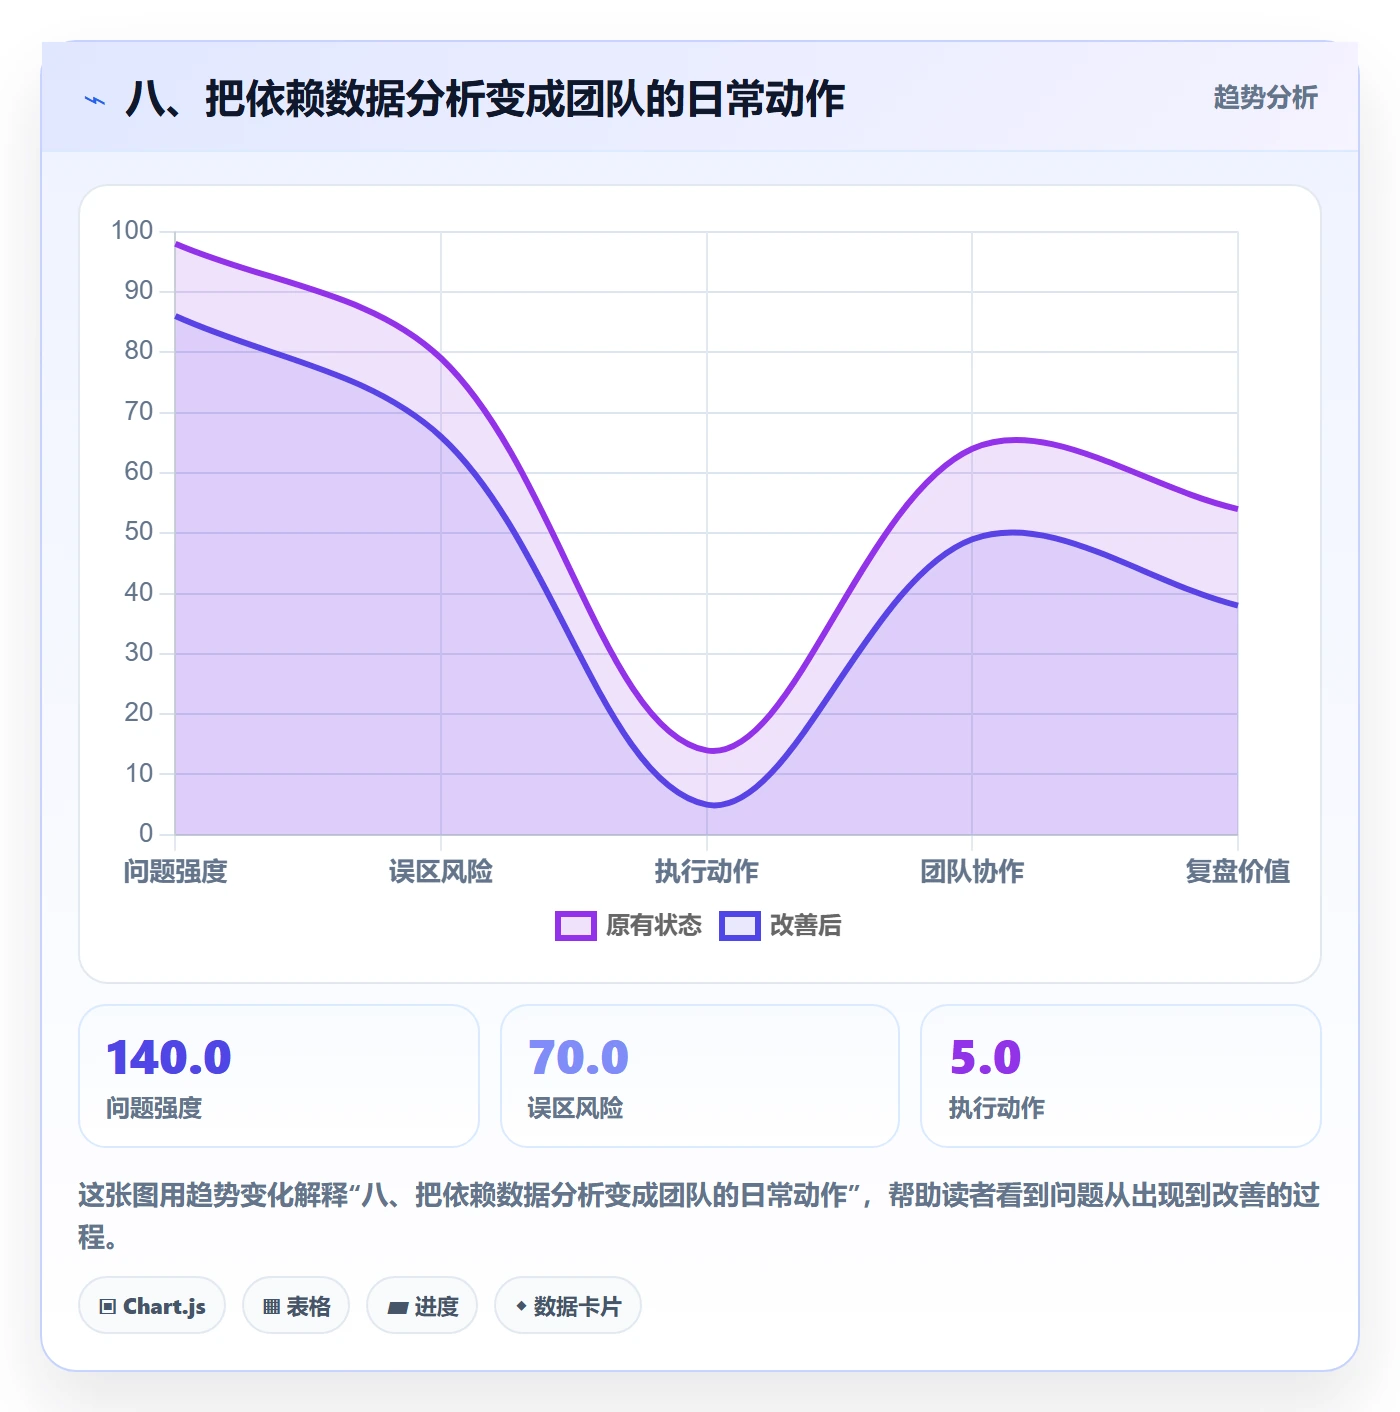The height and width of the screenshot is (1412, 1400).
Task: Click the 140.0 value in the 问题强度 card
Action: point(169,1058)
